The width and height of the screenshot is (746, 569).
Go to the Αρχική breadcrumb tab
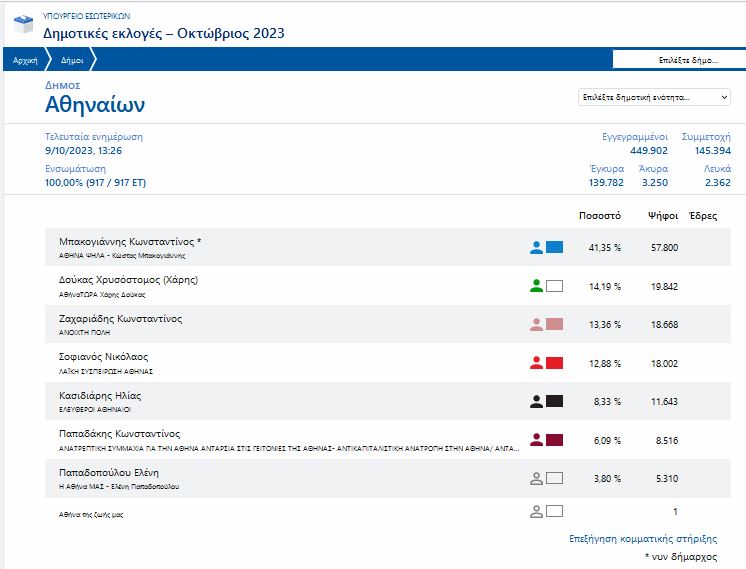[x=25, y=60]
